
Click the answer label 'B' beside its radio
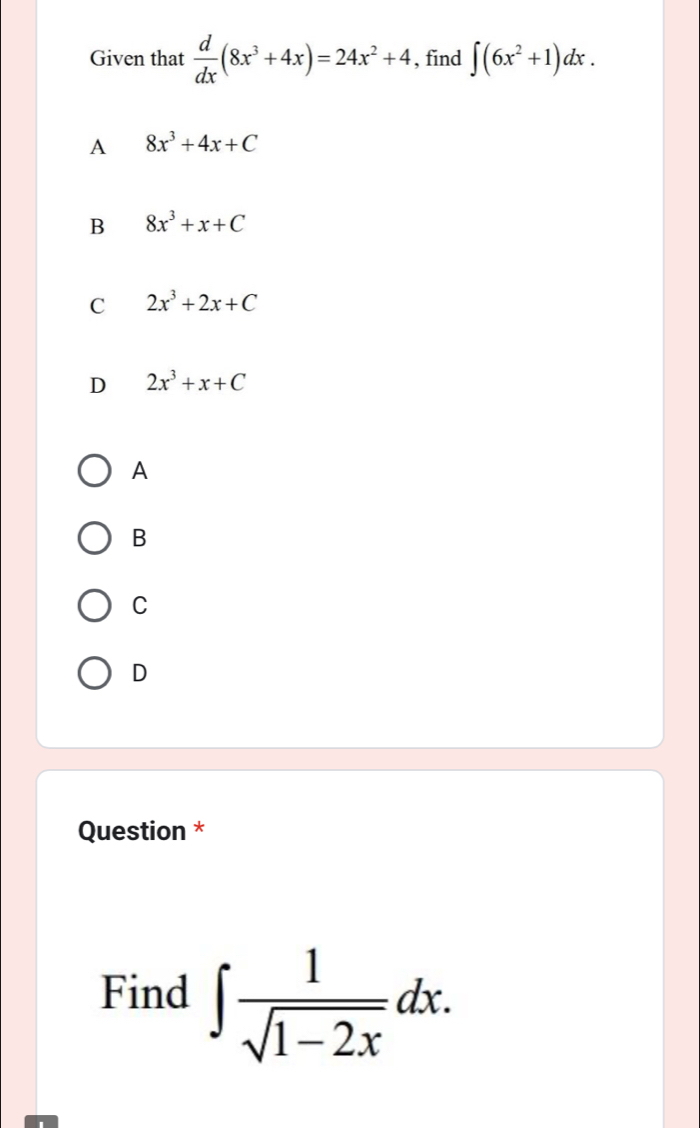coord(139,538)
